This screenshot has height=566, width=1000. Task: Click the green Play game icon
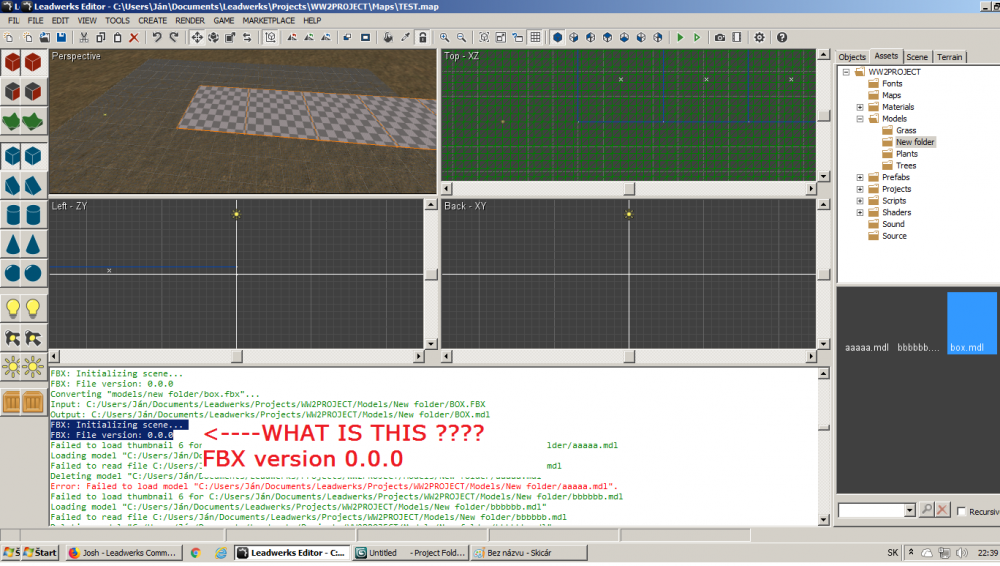(x=680, y=37)
